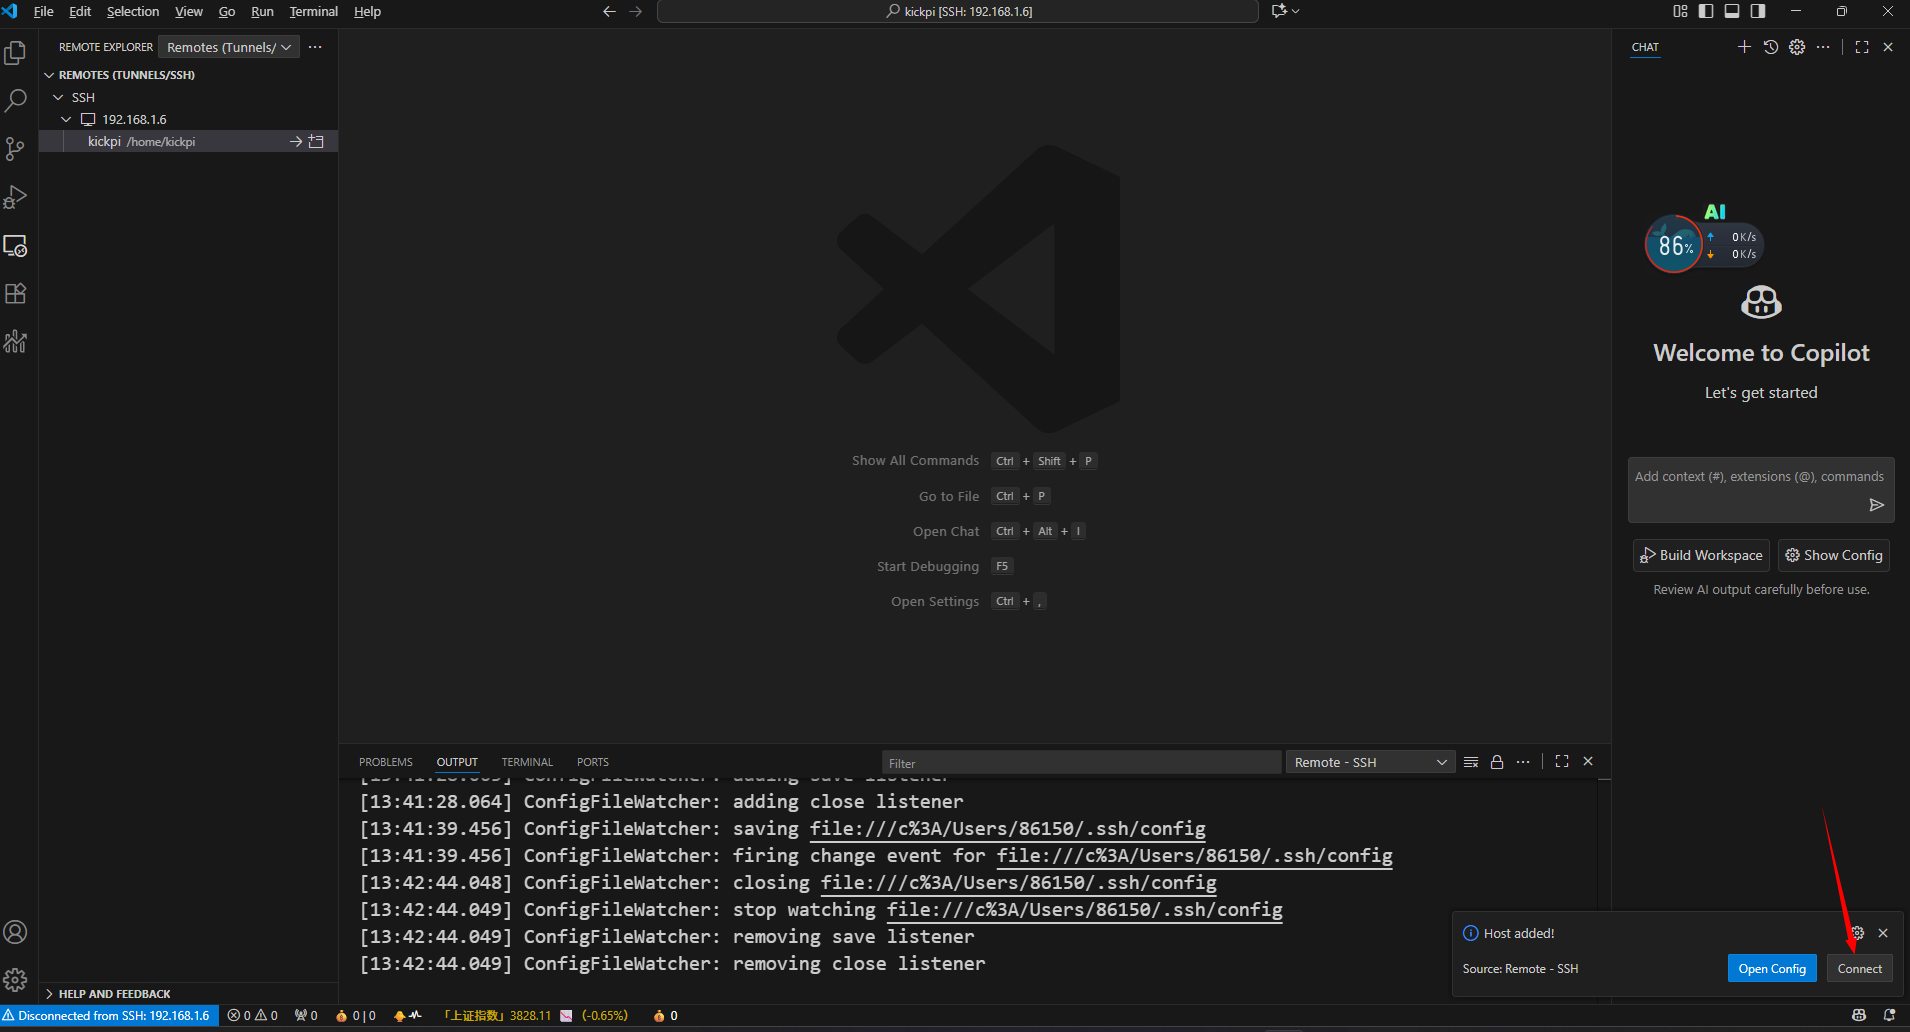
Task: Switch to PROBLEMS tab
Action: (386, 762)
